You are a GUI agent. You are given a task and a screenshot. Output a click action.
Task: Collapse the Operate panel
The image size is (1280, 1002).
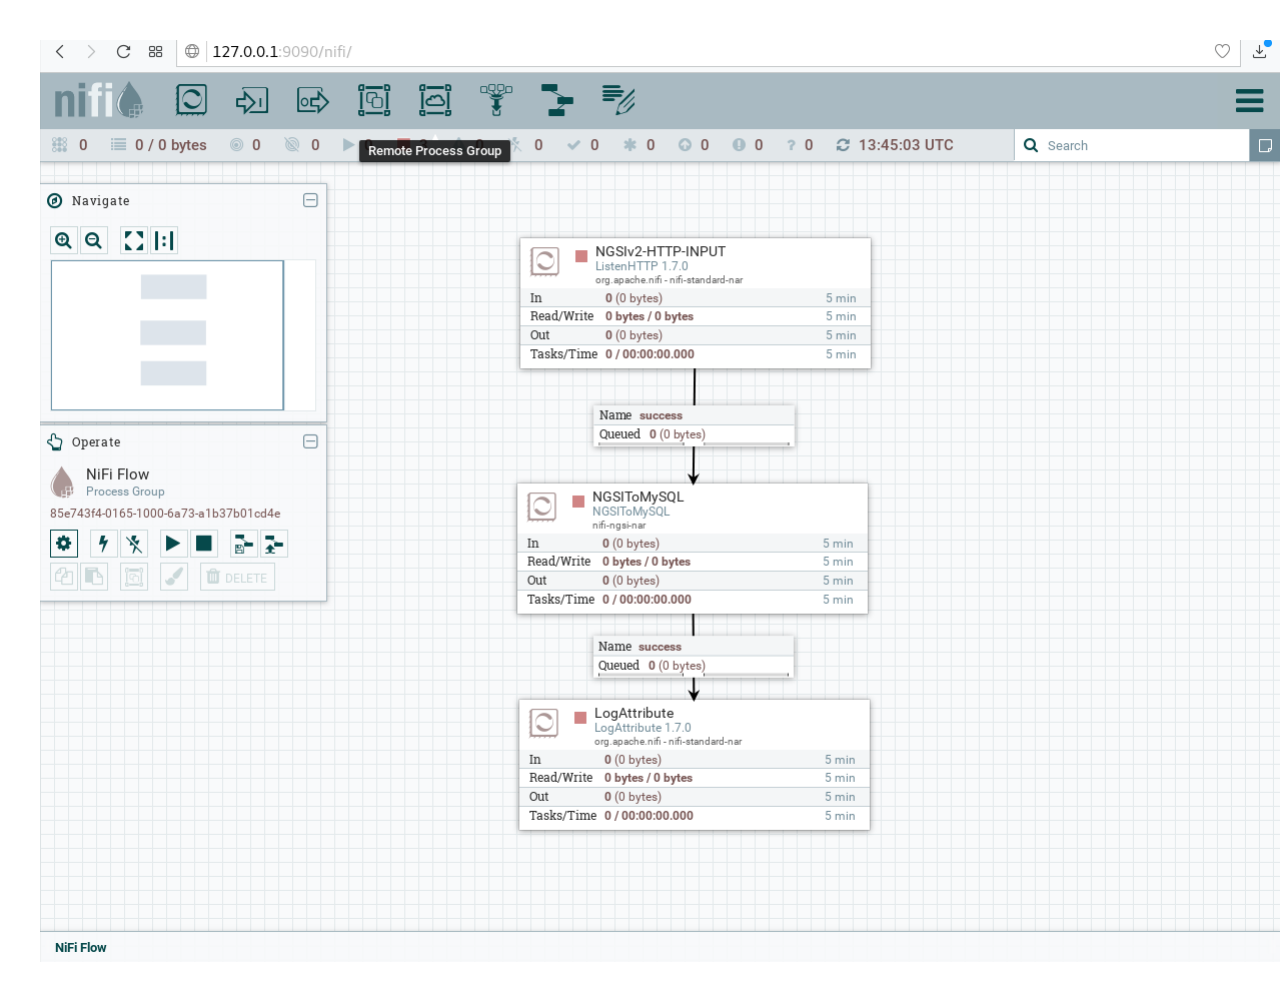[x=310, y=441]
